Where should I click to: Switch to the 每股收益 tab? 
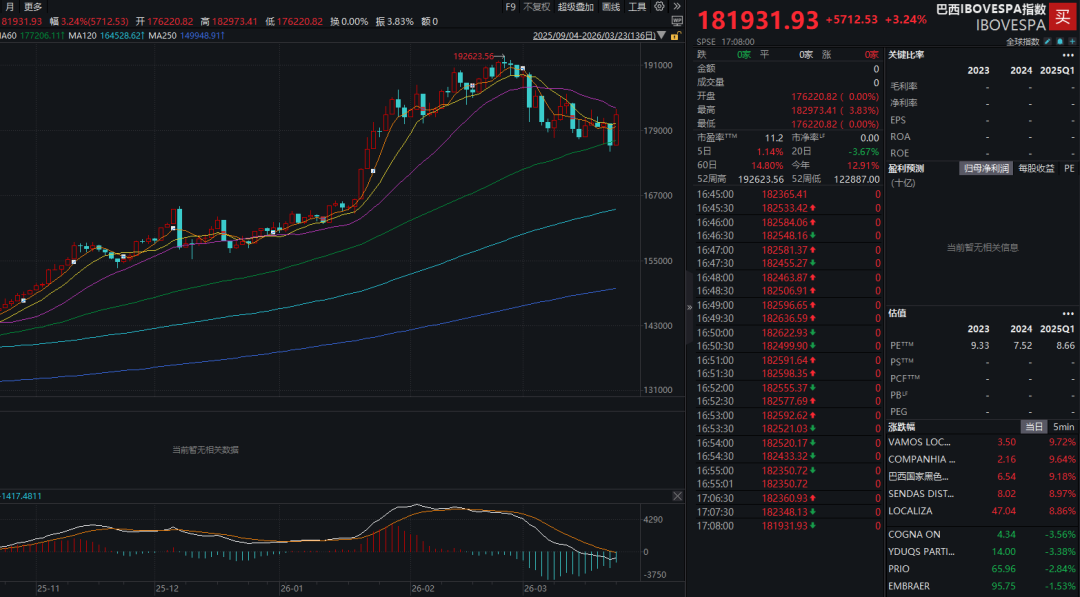click(1035, 168)
